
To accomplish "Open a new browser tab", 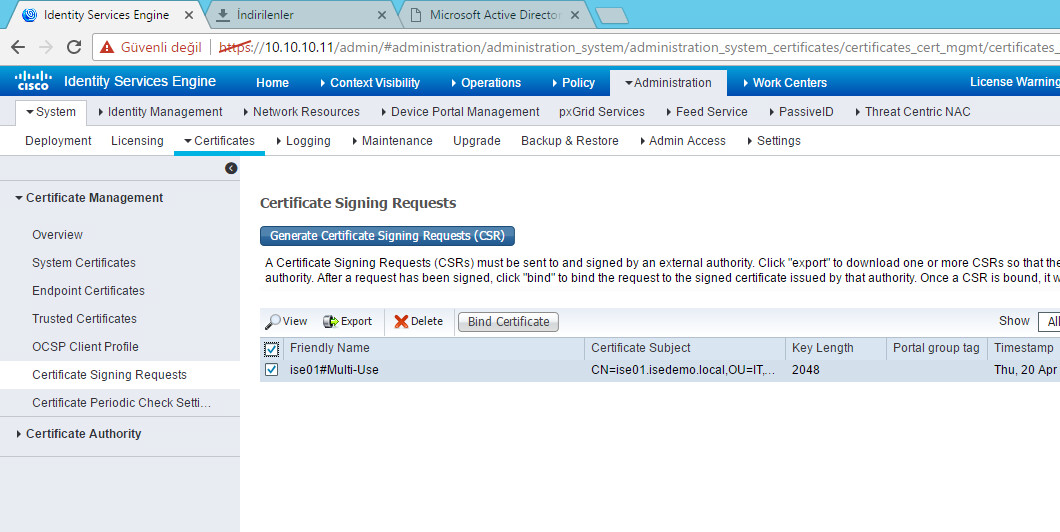I will [612, 16].
